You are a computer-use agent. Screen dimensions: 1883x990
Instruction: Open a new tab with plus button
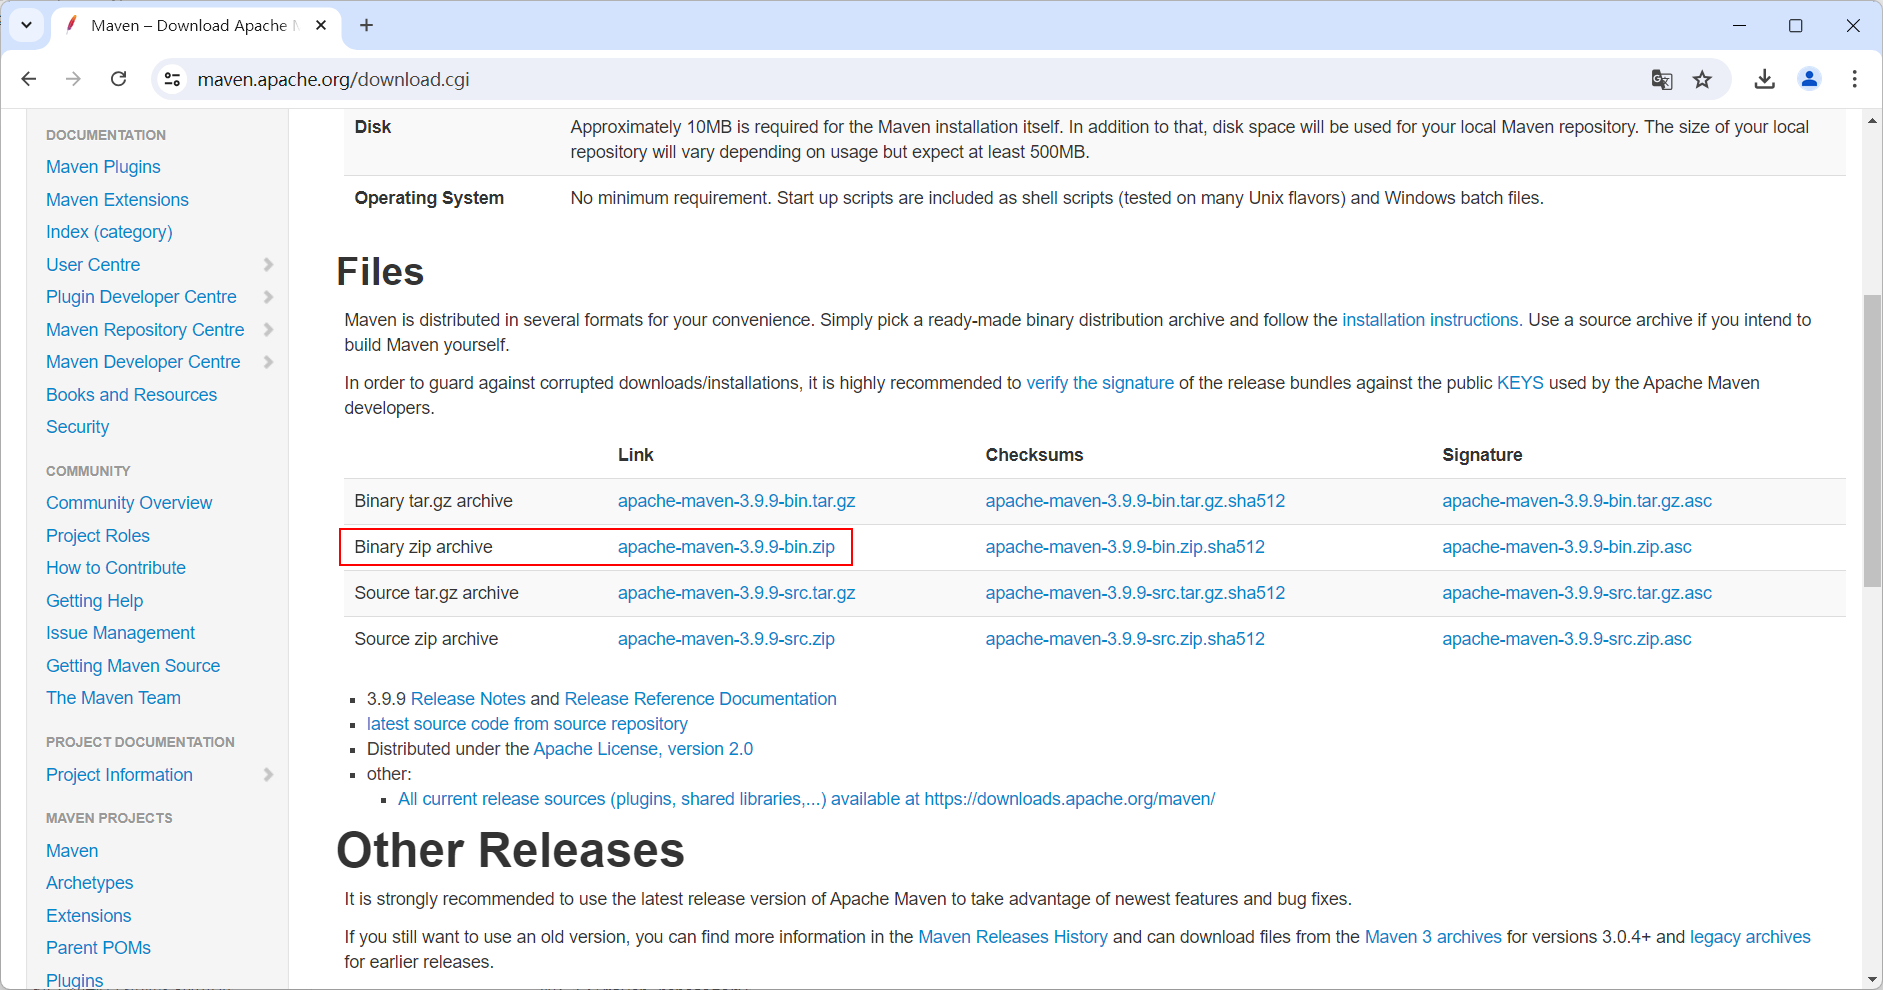(x=366, y=25)
